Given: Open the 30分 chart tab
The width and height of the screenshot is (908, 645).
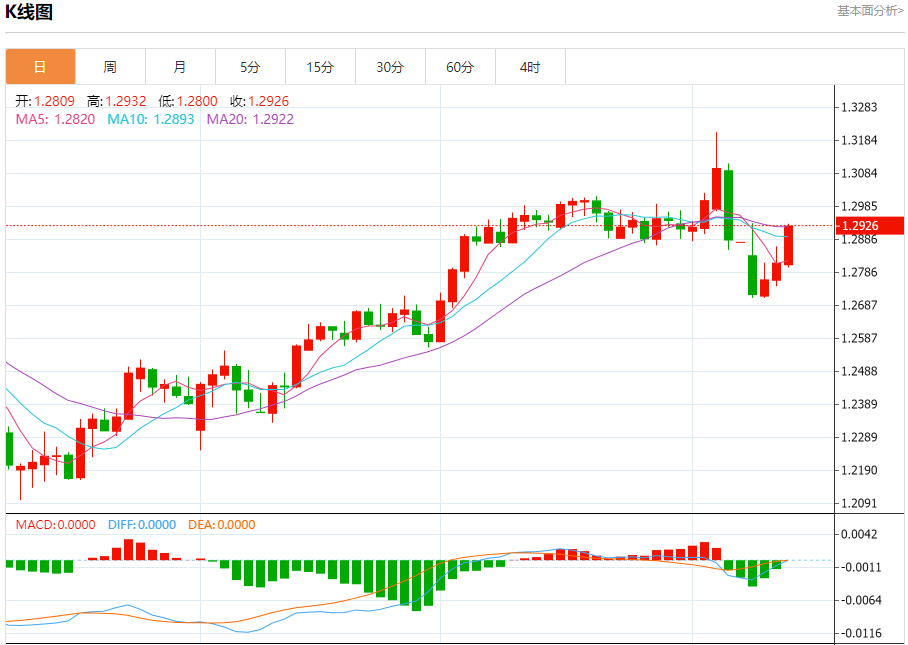Looking at the screenshot, I should click(390, 67).
